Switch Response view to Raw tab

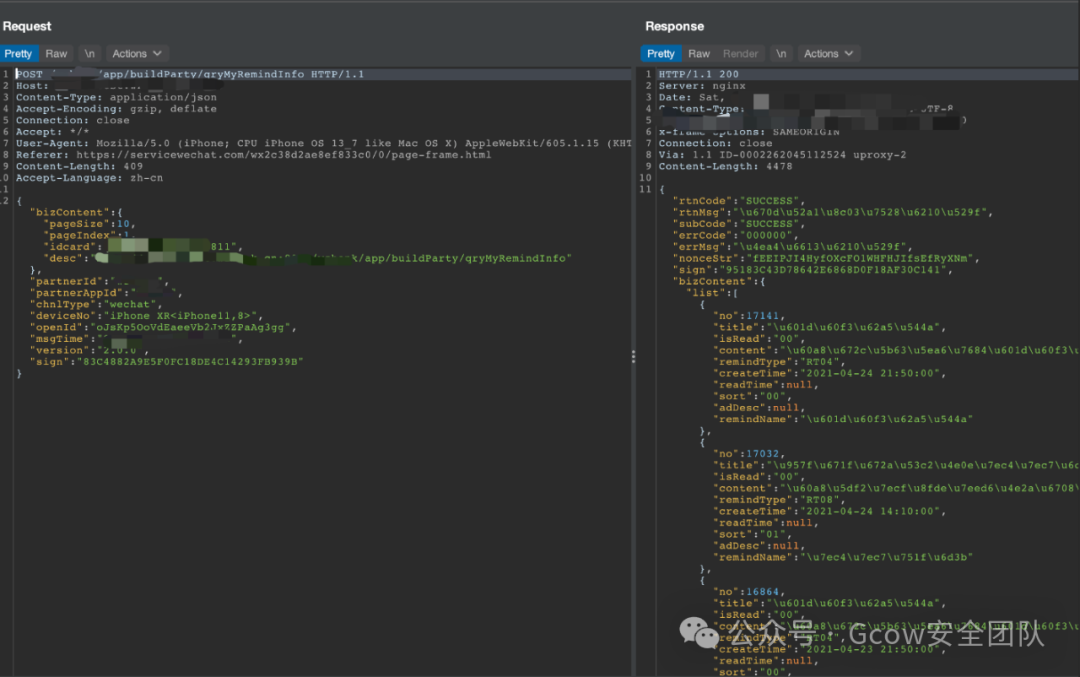coord(698,54)
